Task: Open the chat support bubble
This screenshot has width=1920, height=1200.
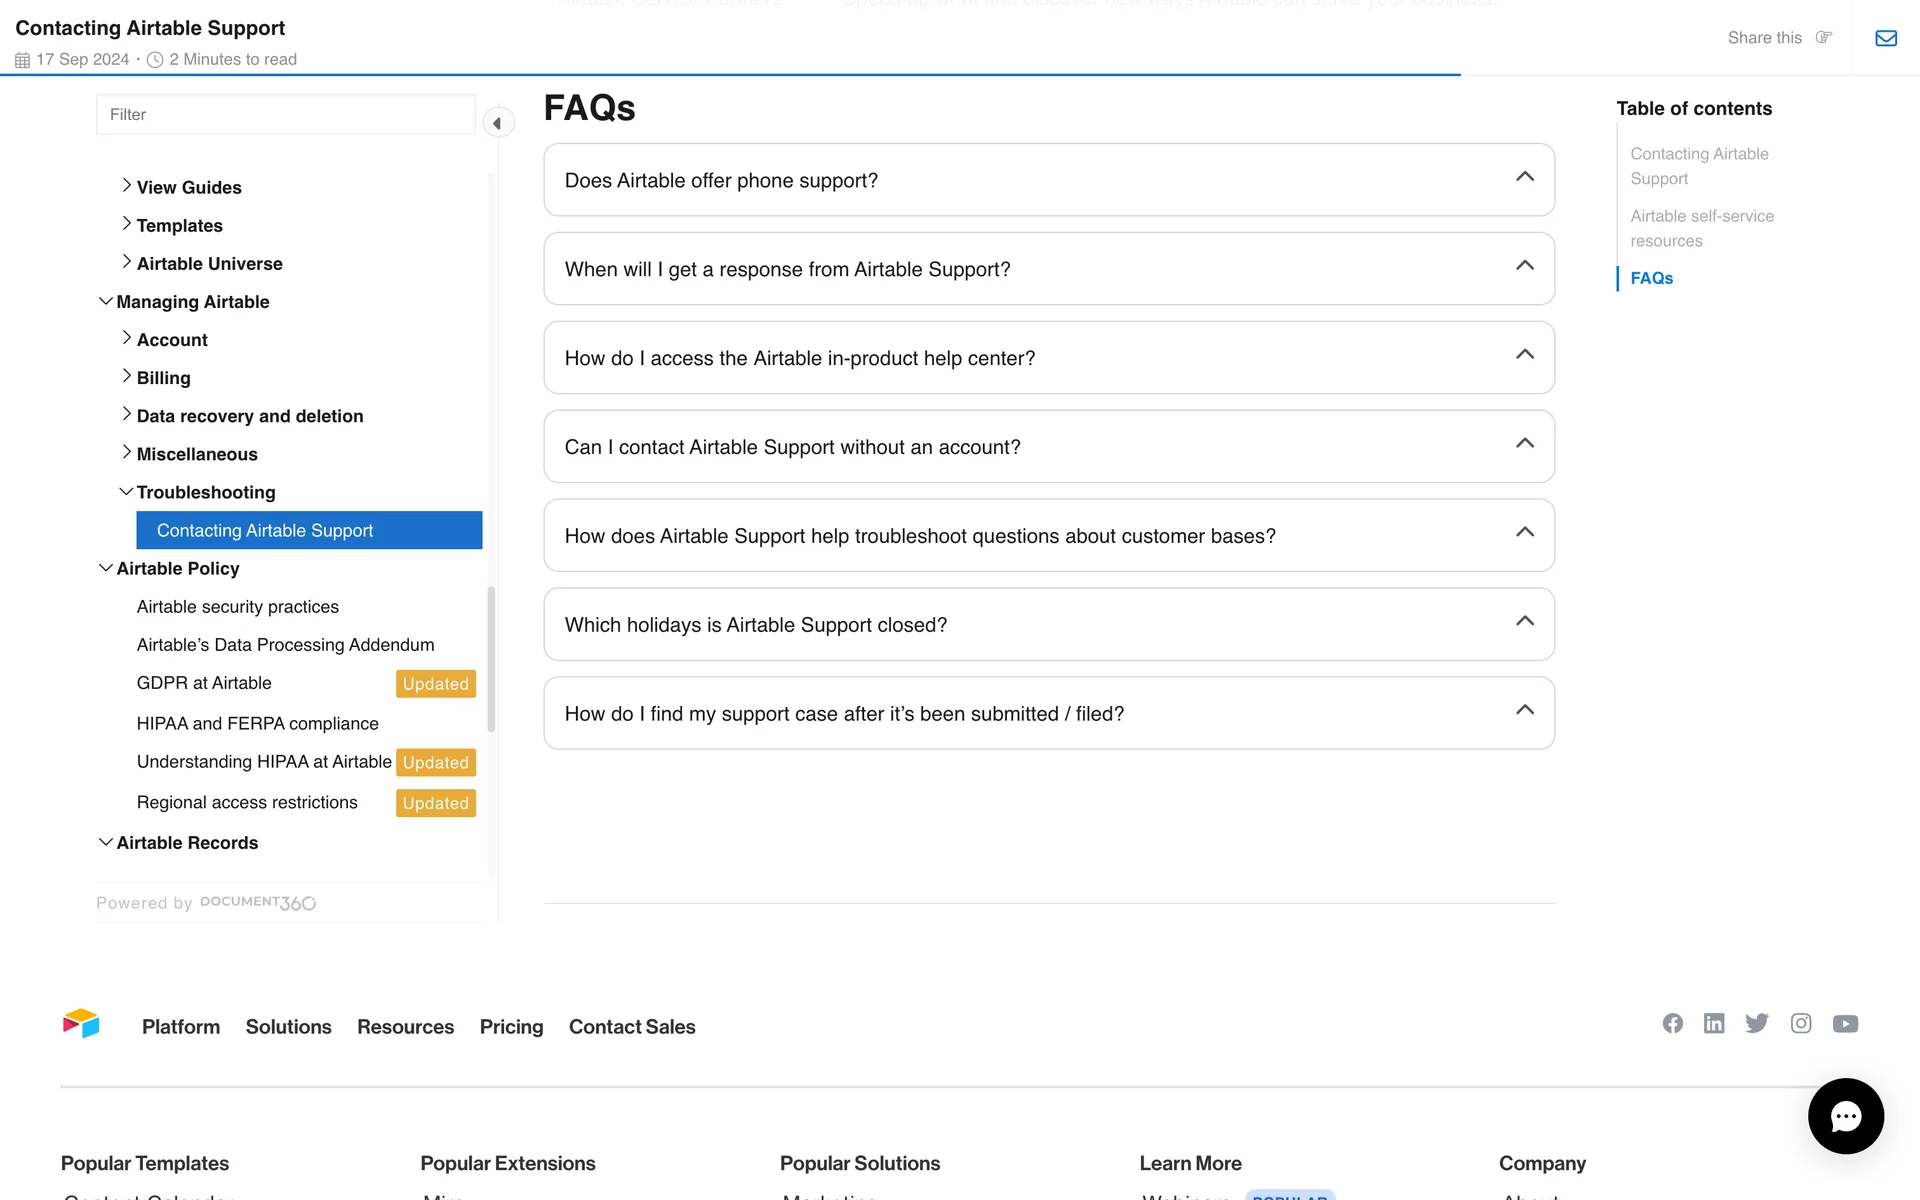Action: point(1845,1115)
